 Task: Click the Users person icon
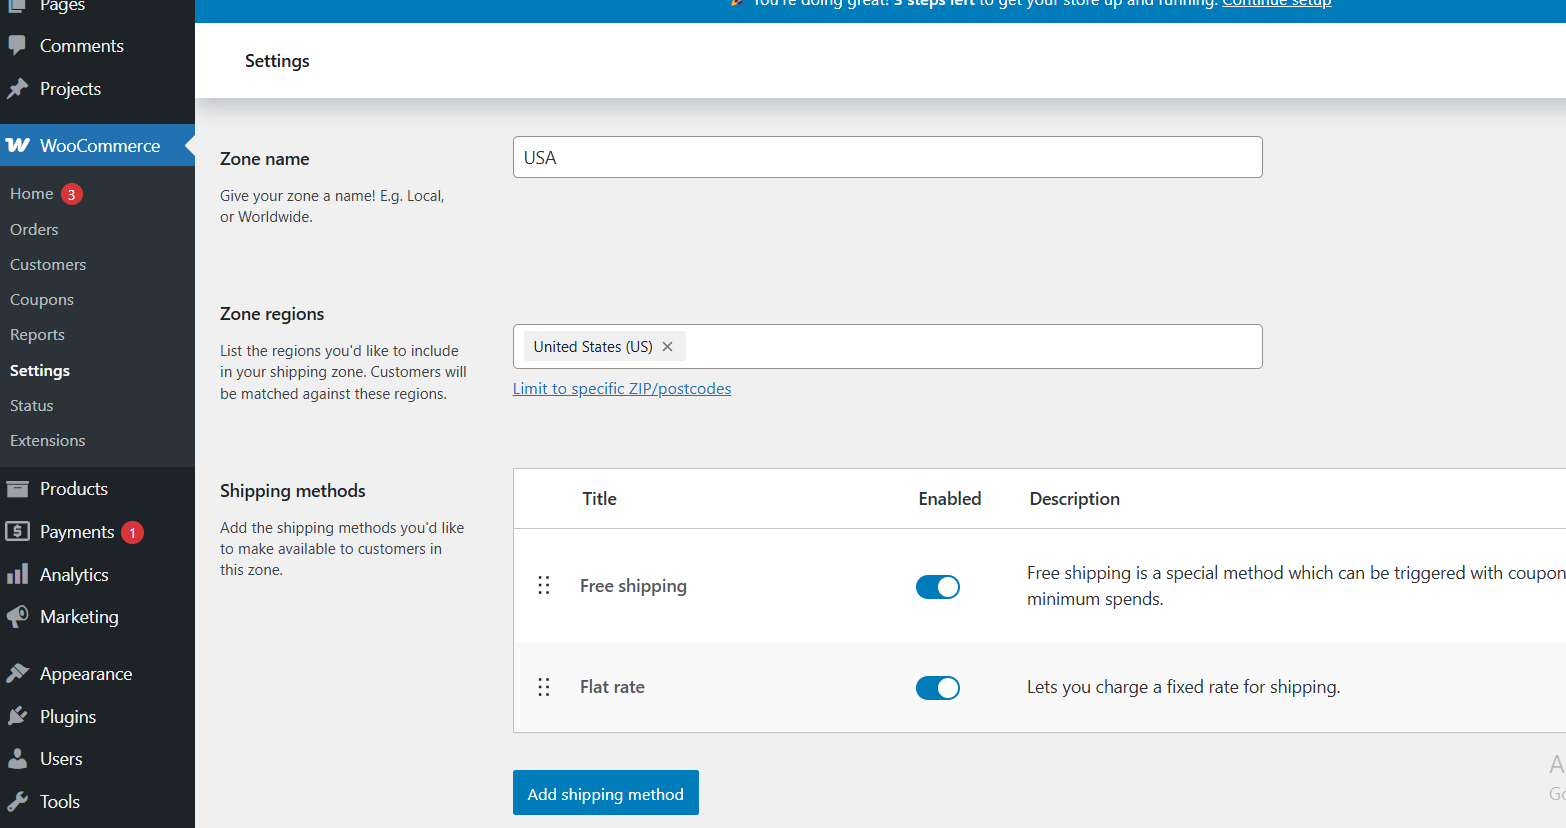[x=17, y=758]
